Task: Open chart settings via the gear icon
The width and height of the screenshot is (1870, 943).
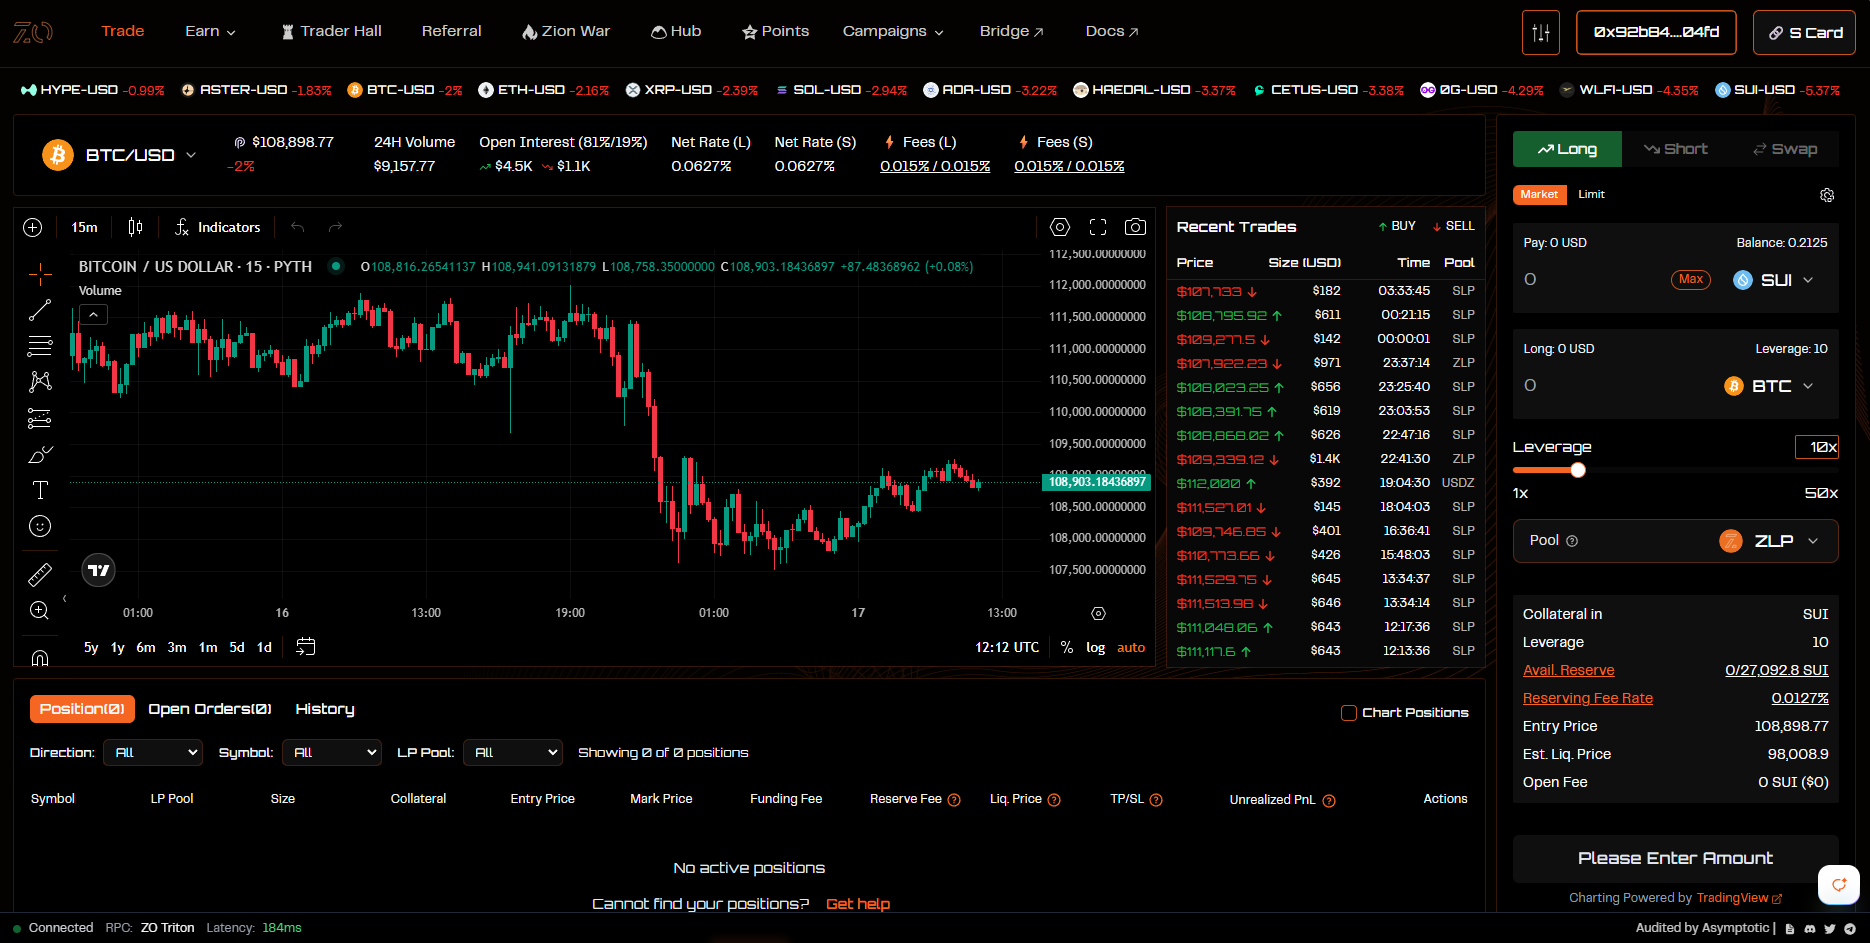Action: [1059, 227]
